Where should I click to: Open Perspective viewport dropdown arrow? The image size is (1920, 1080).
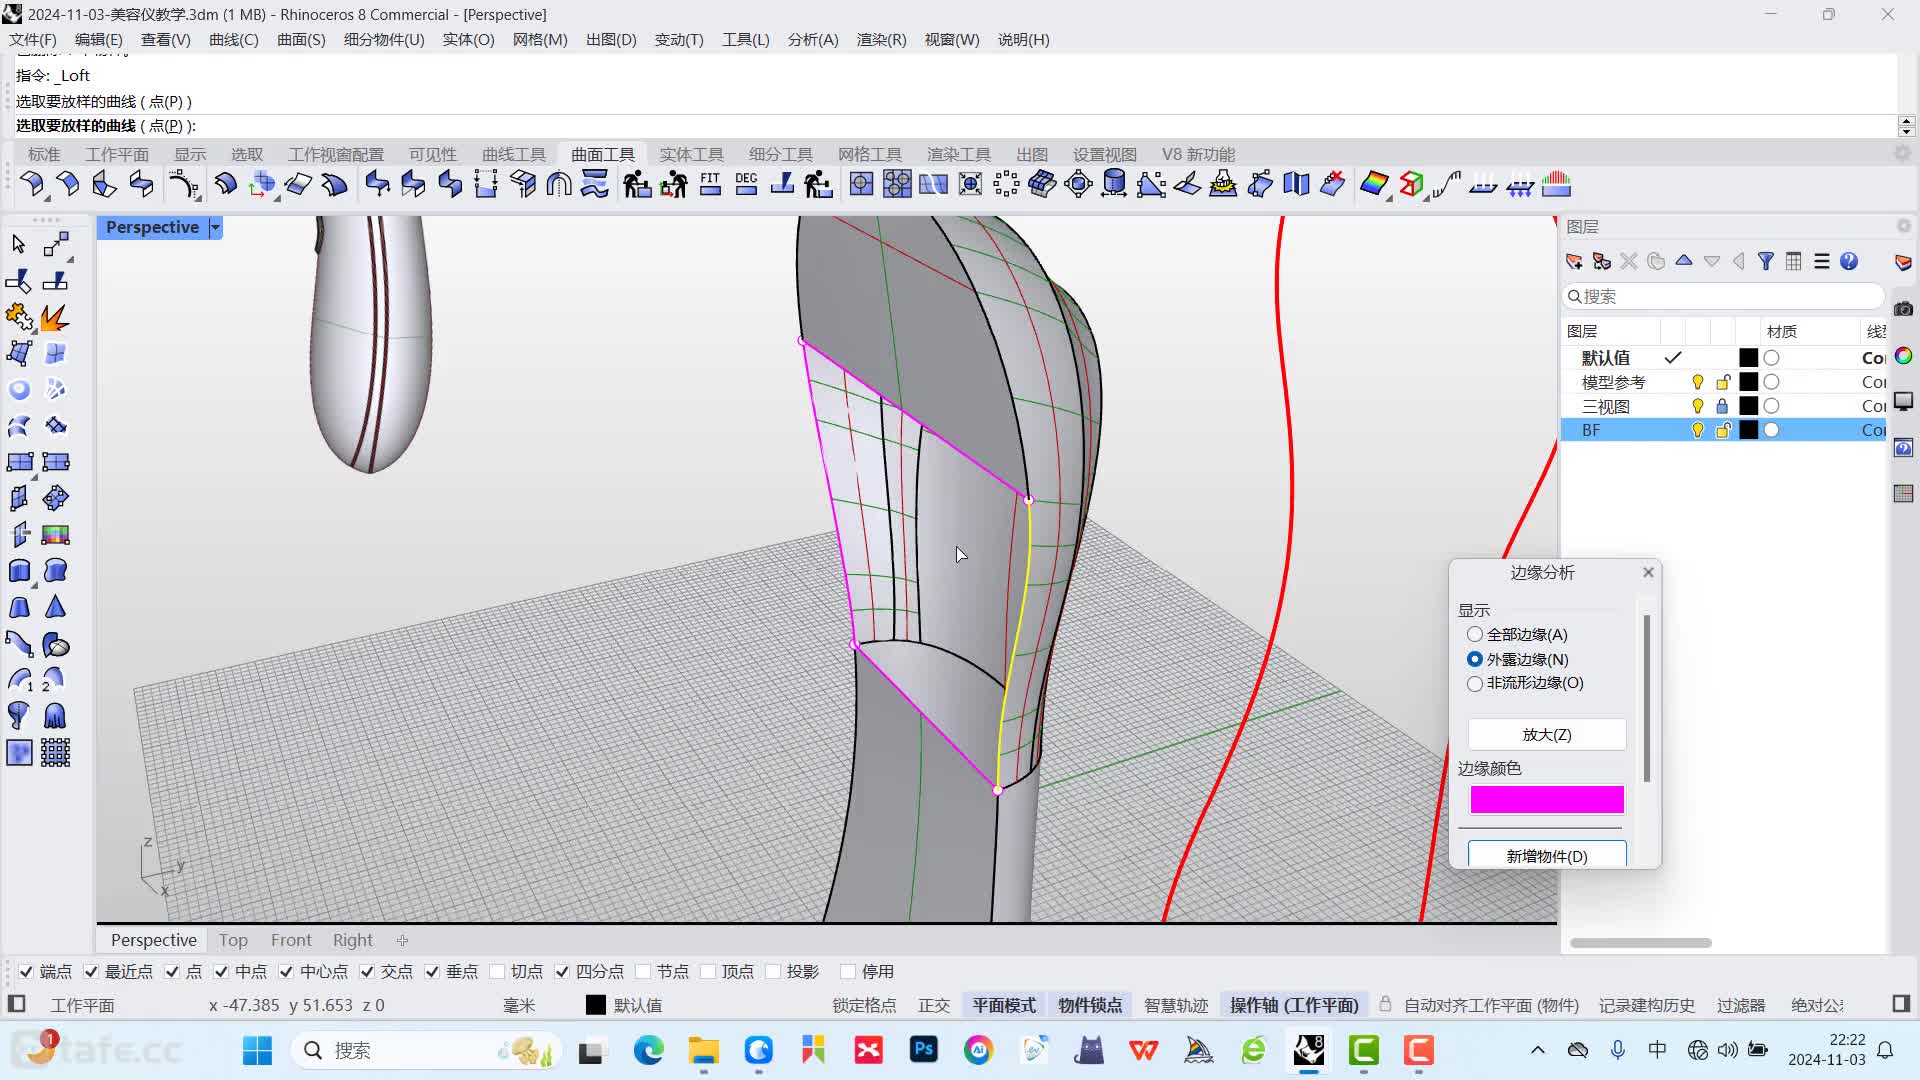click(214, 227)
